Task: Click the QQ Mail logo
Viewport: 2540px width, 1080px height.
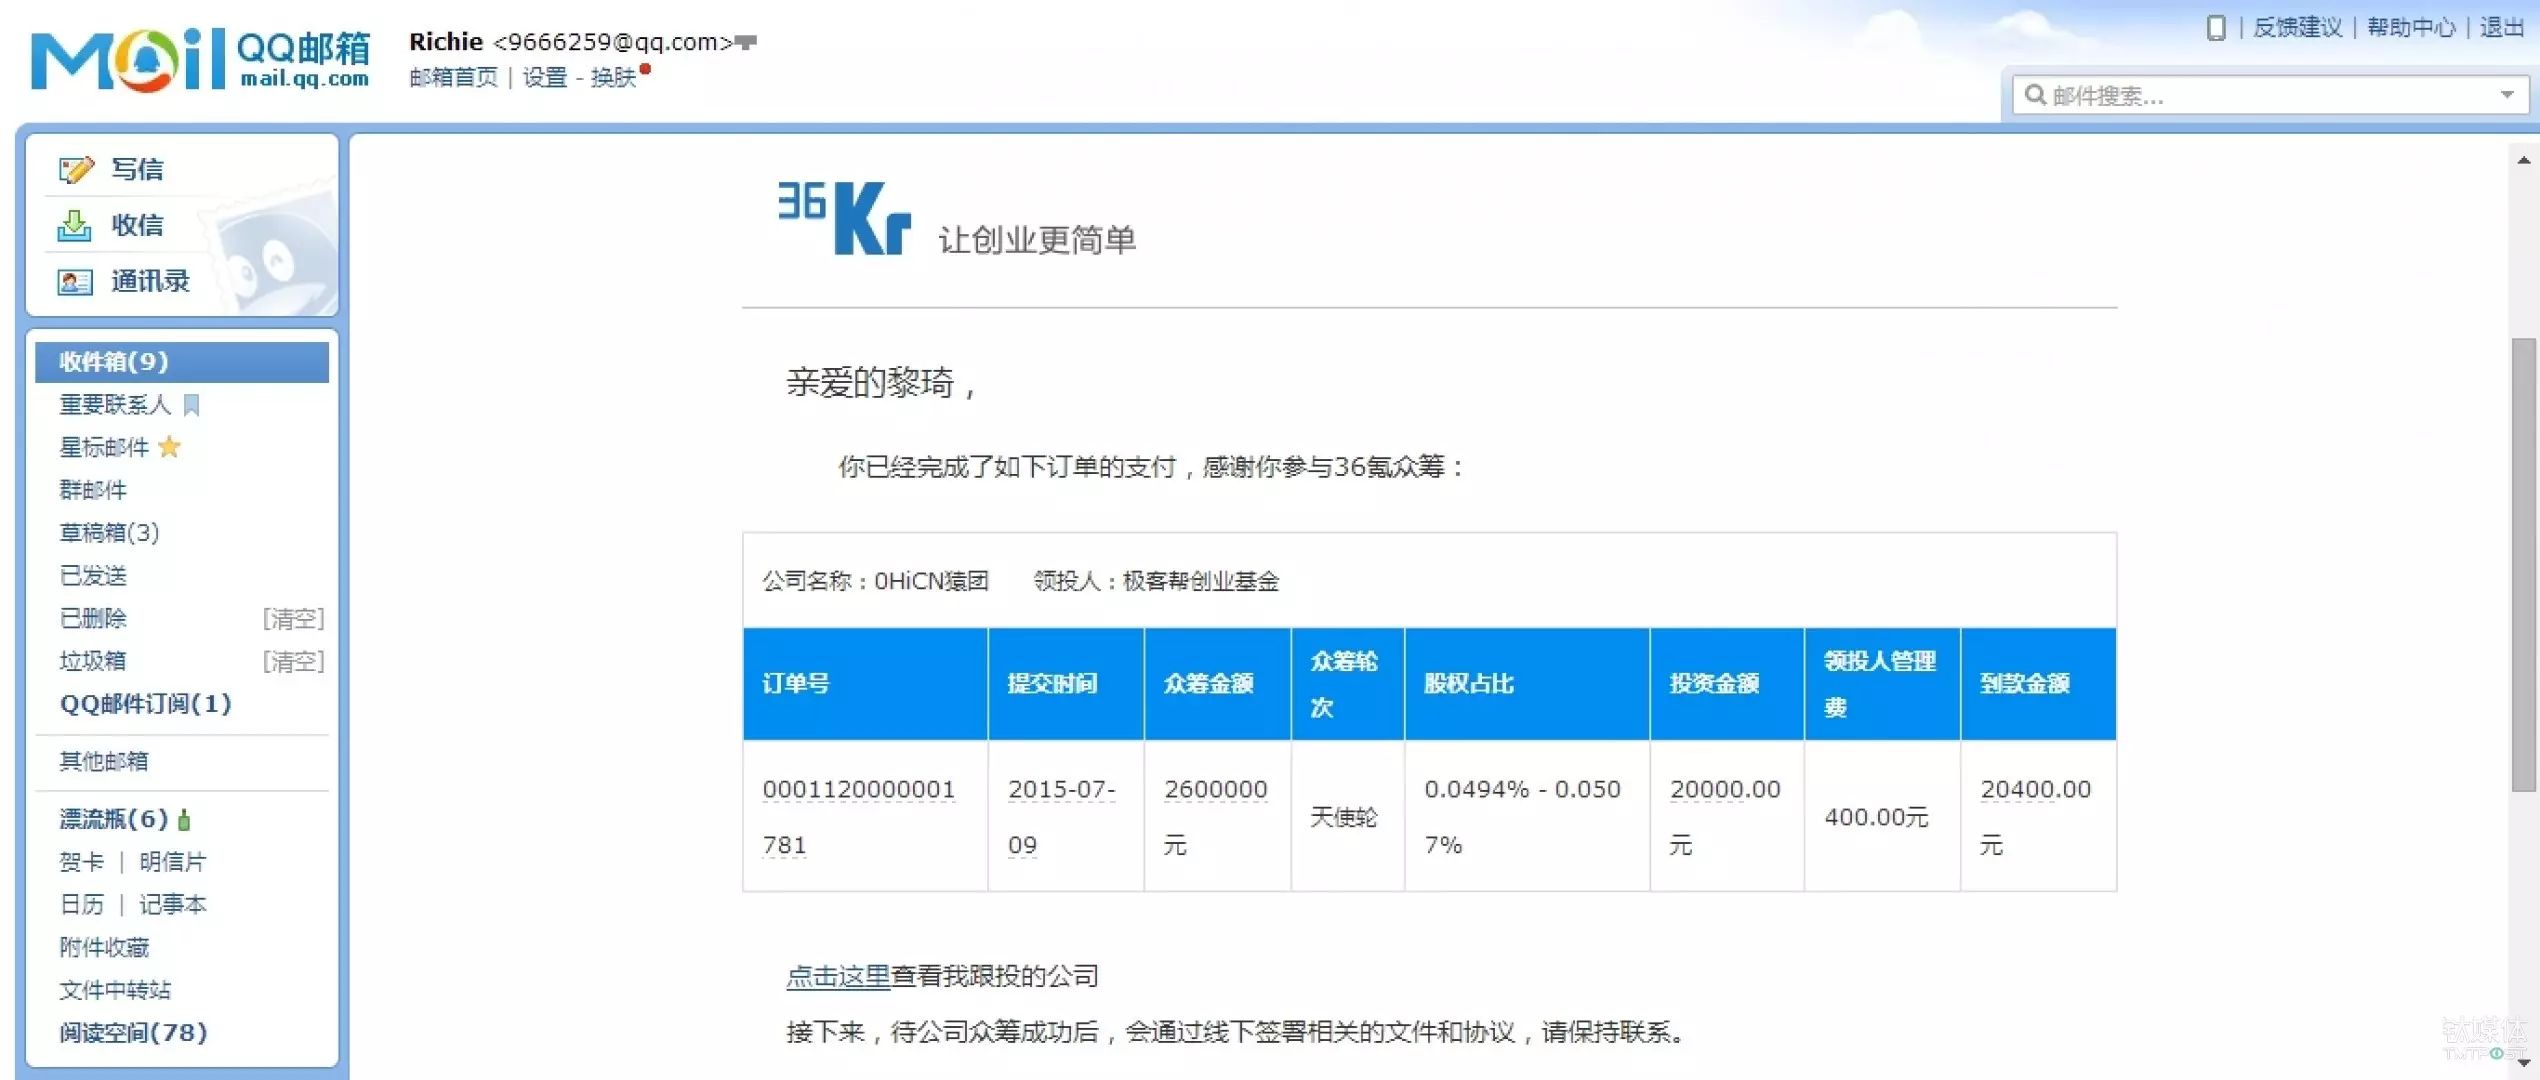Action: coord(200,60)
